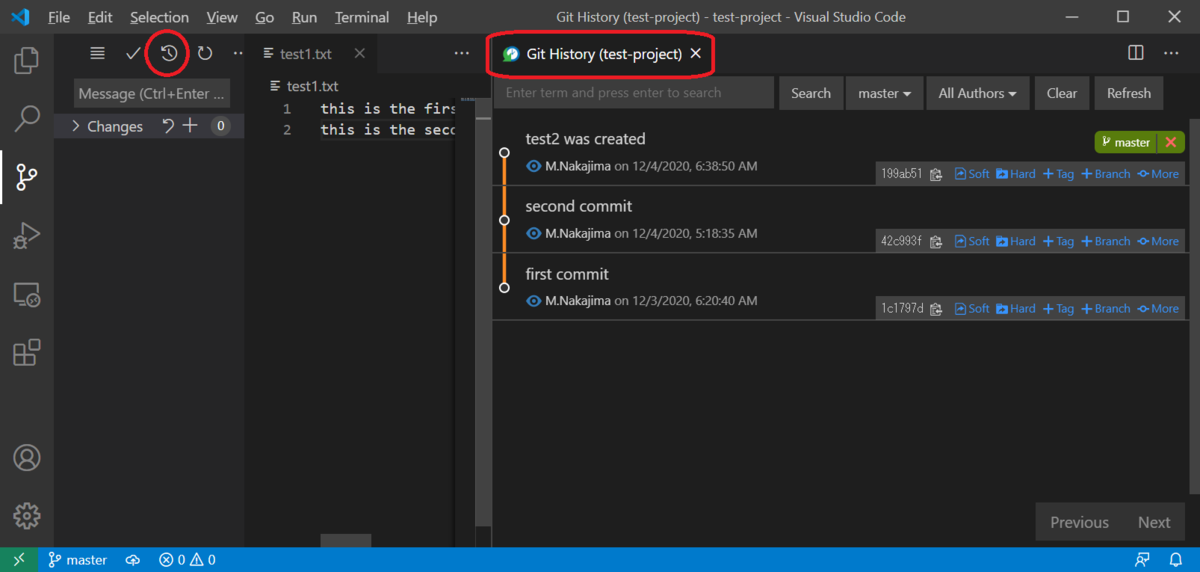
Task: Click the commit Message input box
Action: [x=152, y=94]
